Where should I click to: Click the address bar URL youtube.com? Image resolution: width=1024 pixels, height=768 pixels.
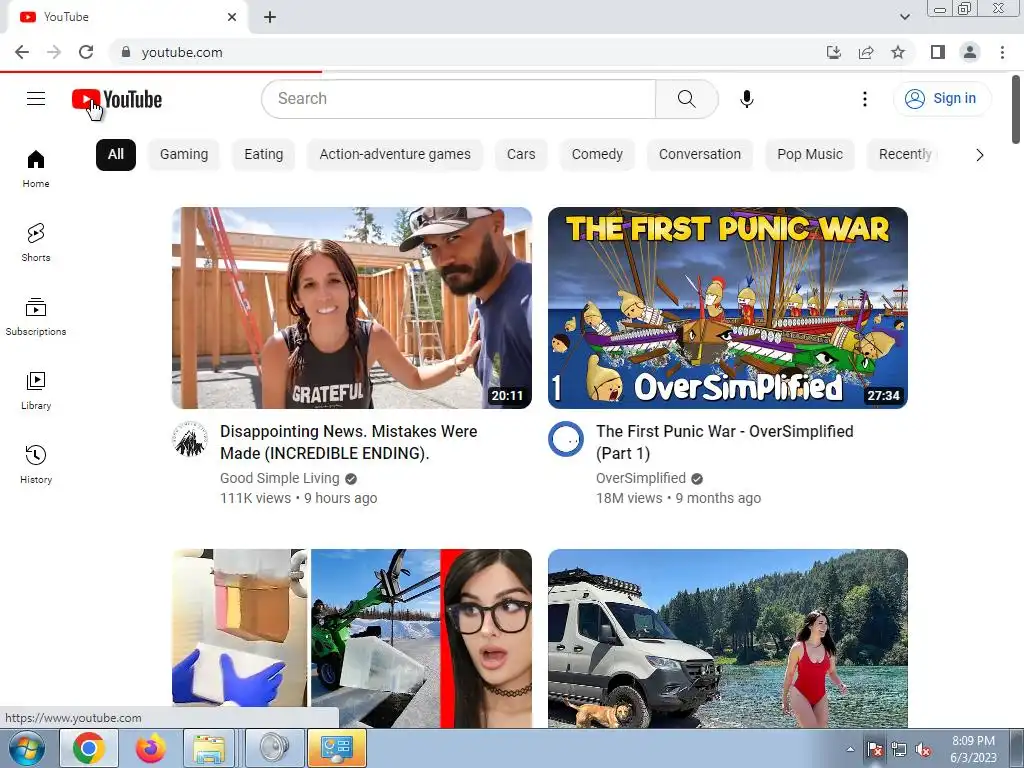pyautogui.click(x=182, y=52)
